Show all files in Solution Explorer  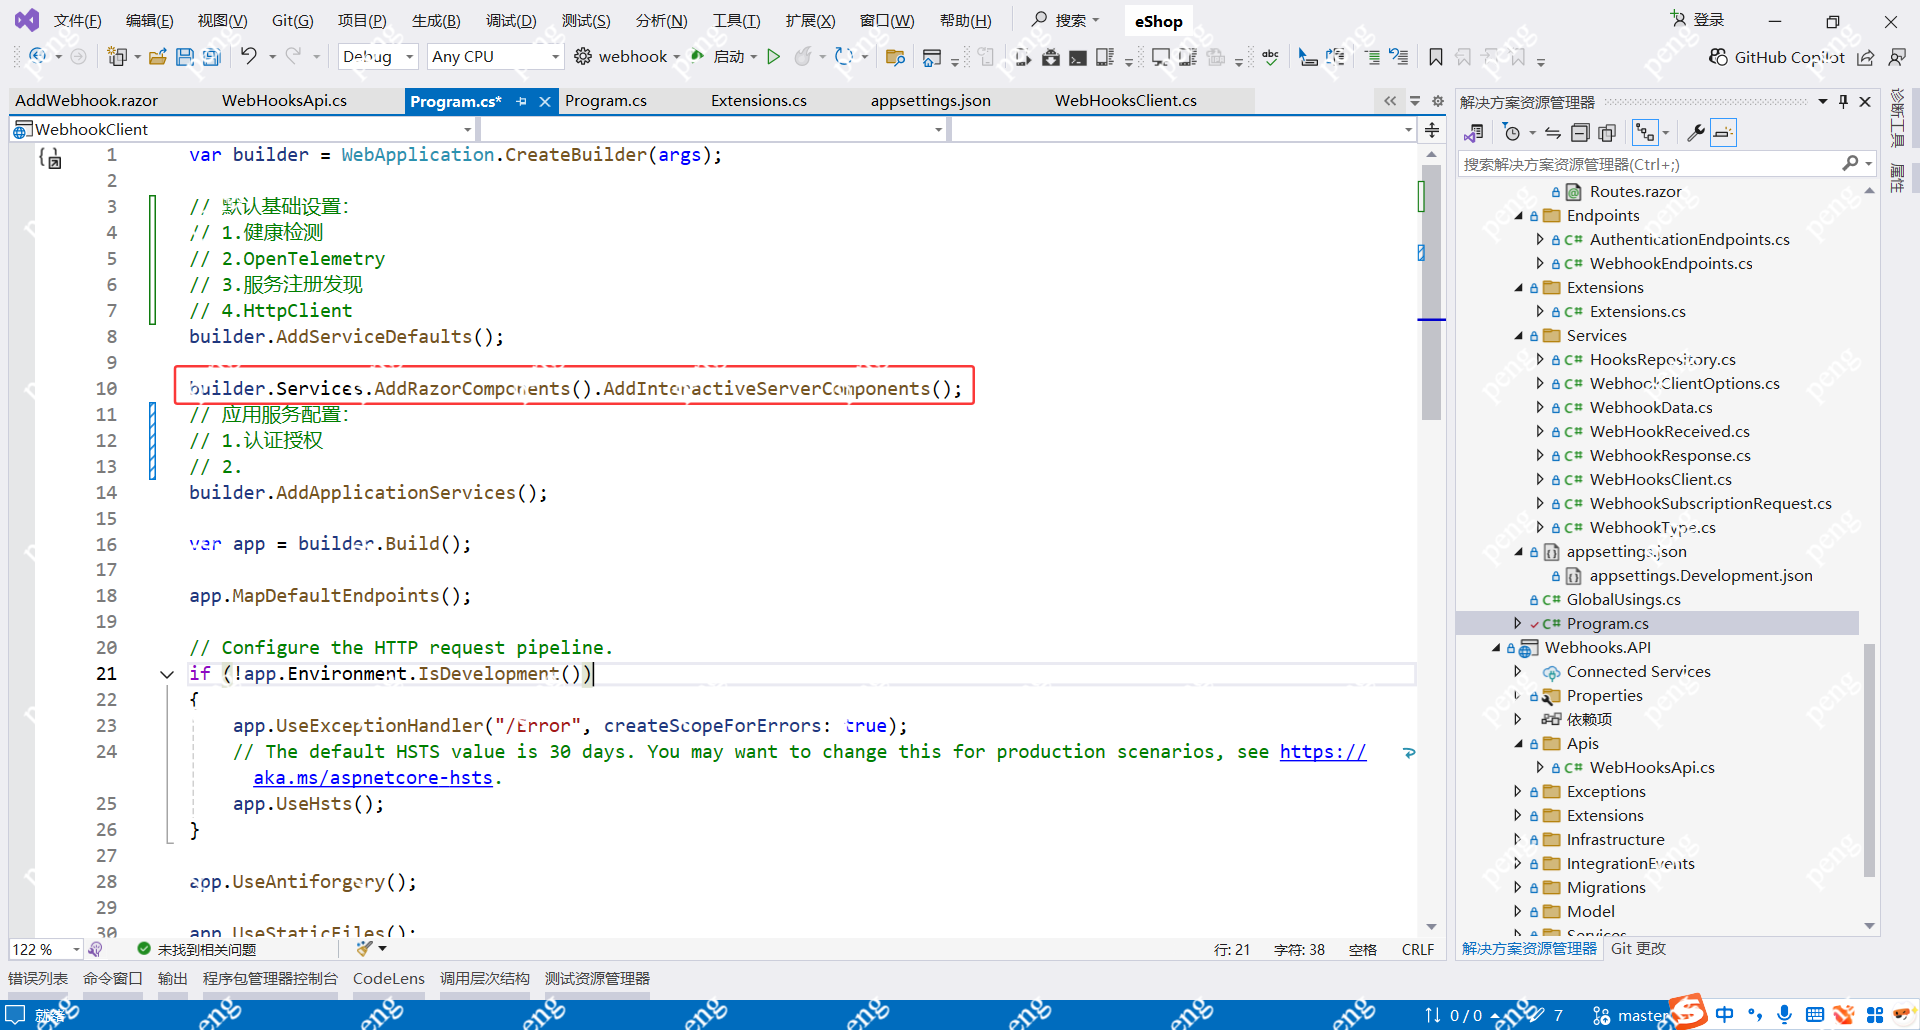[1607, 133]
